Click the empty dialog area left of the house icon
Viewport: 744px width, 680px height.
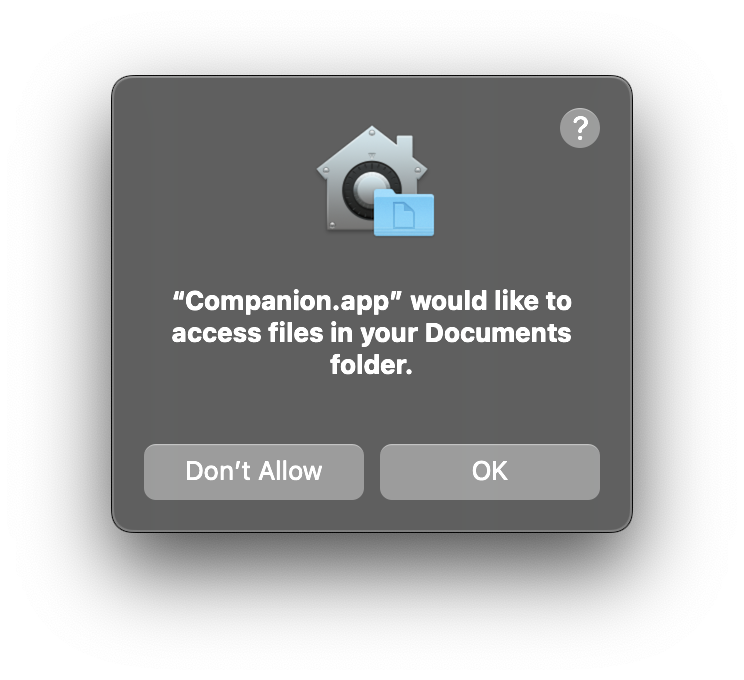tap(214, 180)
